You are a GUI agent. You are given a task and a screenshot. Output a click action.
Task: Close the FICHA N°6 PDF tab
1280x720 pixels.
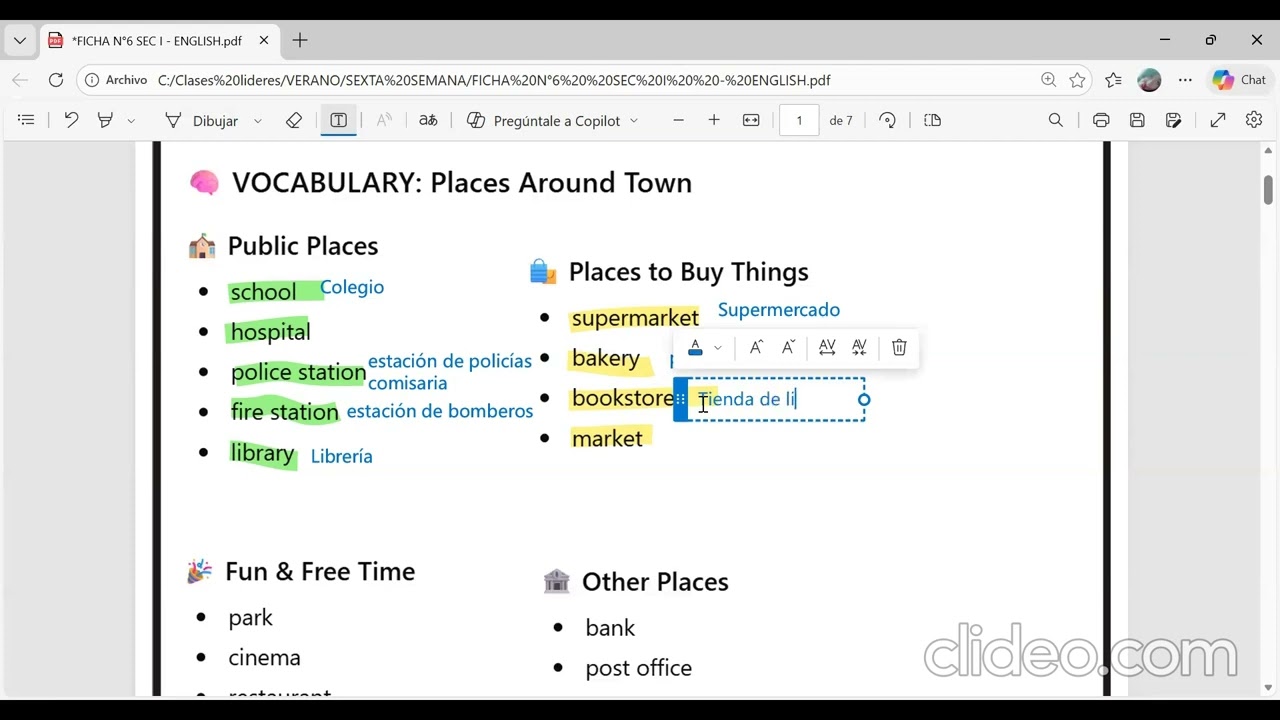(x=264, y=41)
